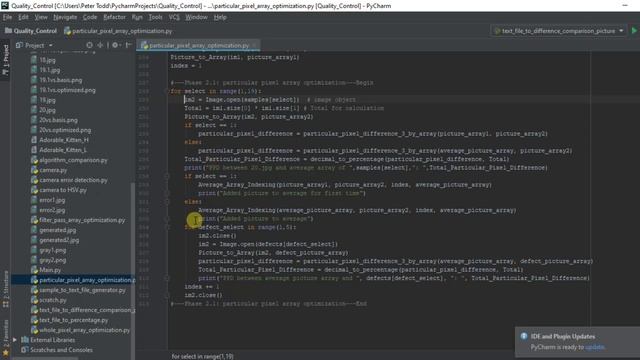640x360 pixels.
Task: Click the collapse all icon in Project panel
Action: [100, 45]
